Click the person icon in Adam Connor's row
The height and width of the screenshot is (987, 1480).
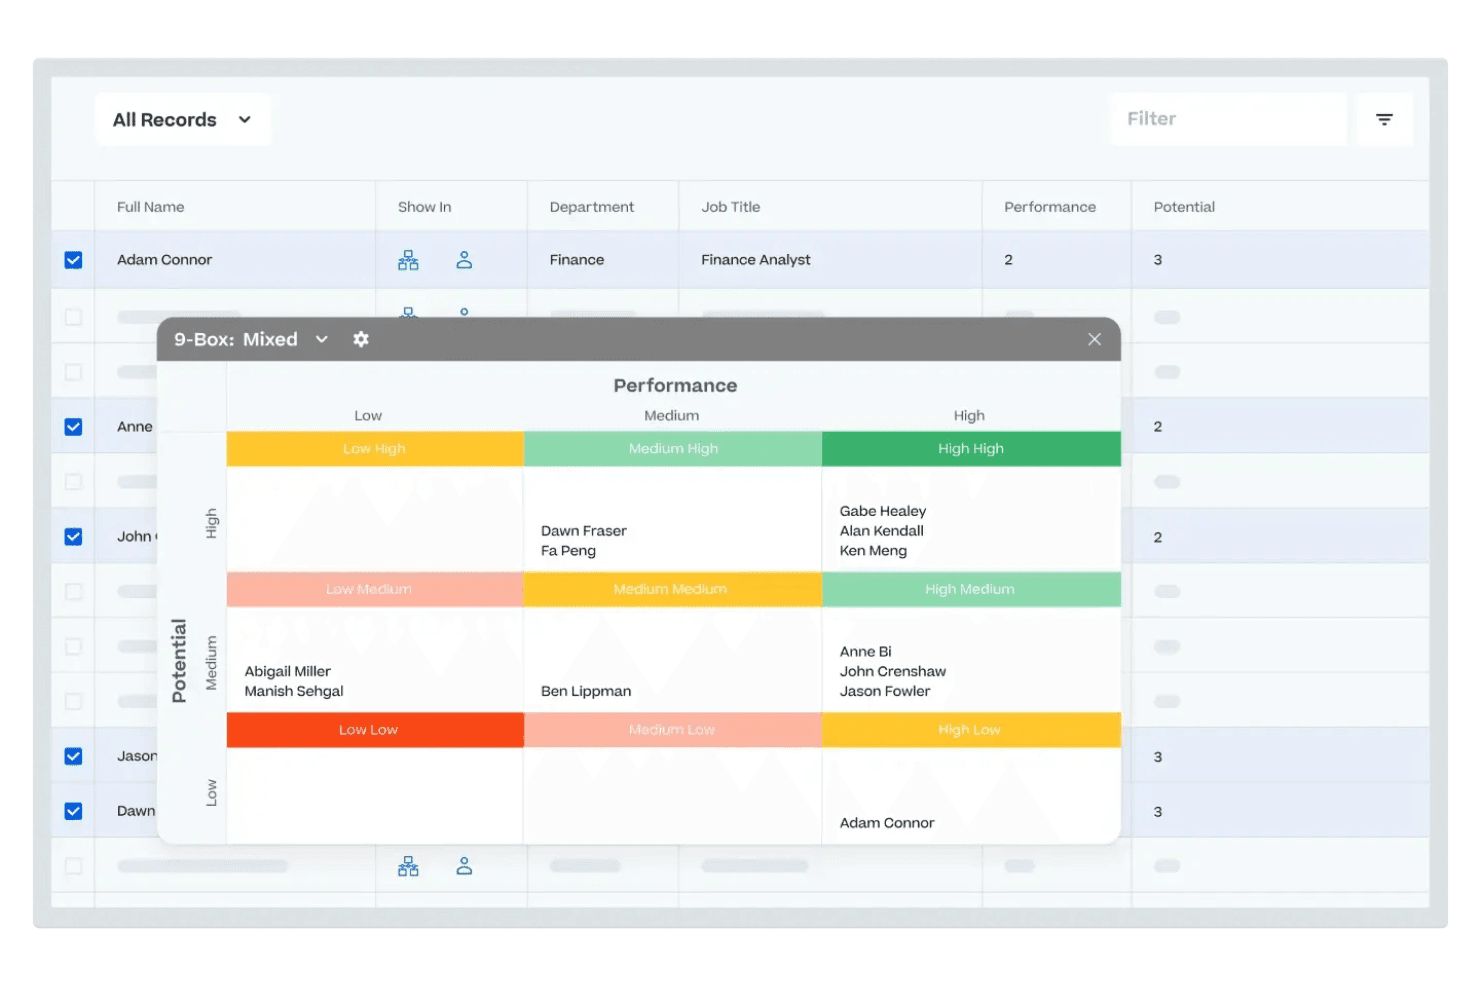point(464,260)
